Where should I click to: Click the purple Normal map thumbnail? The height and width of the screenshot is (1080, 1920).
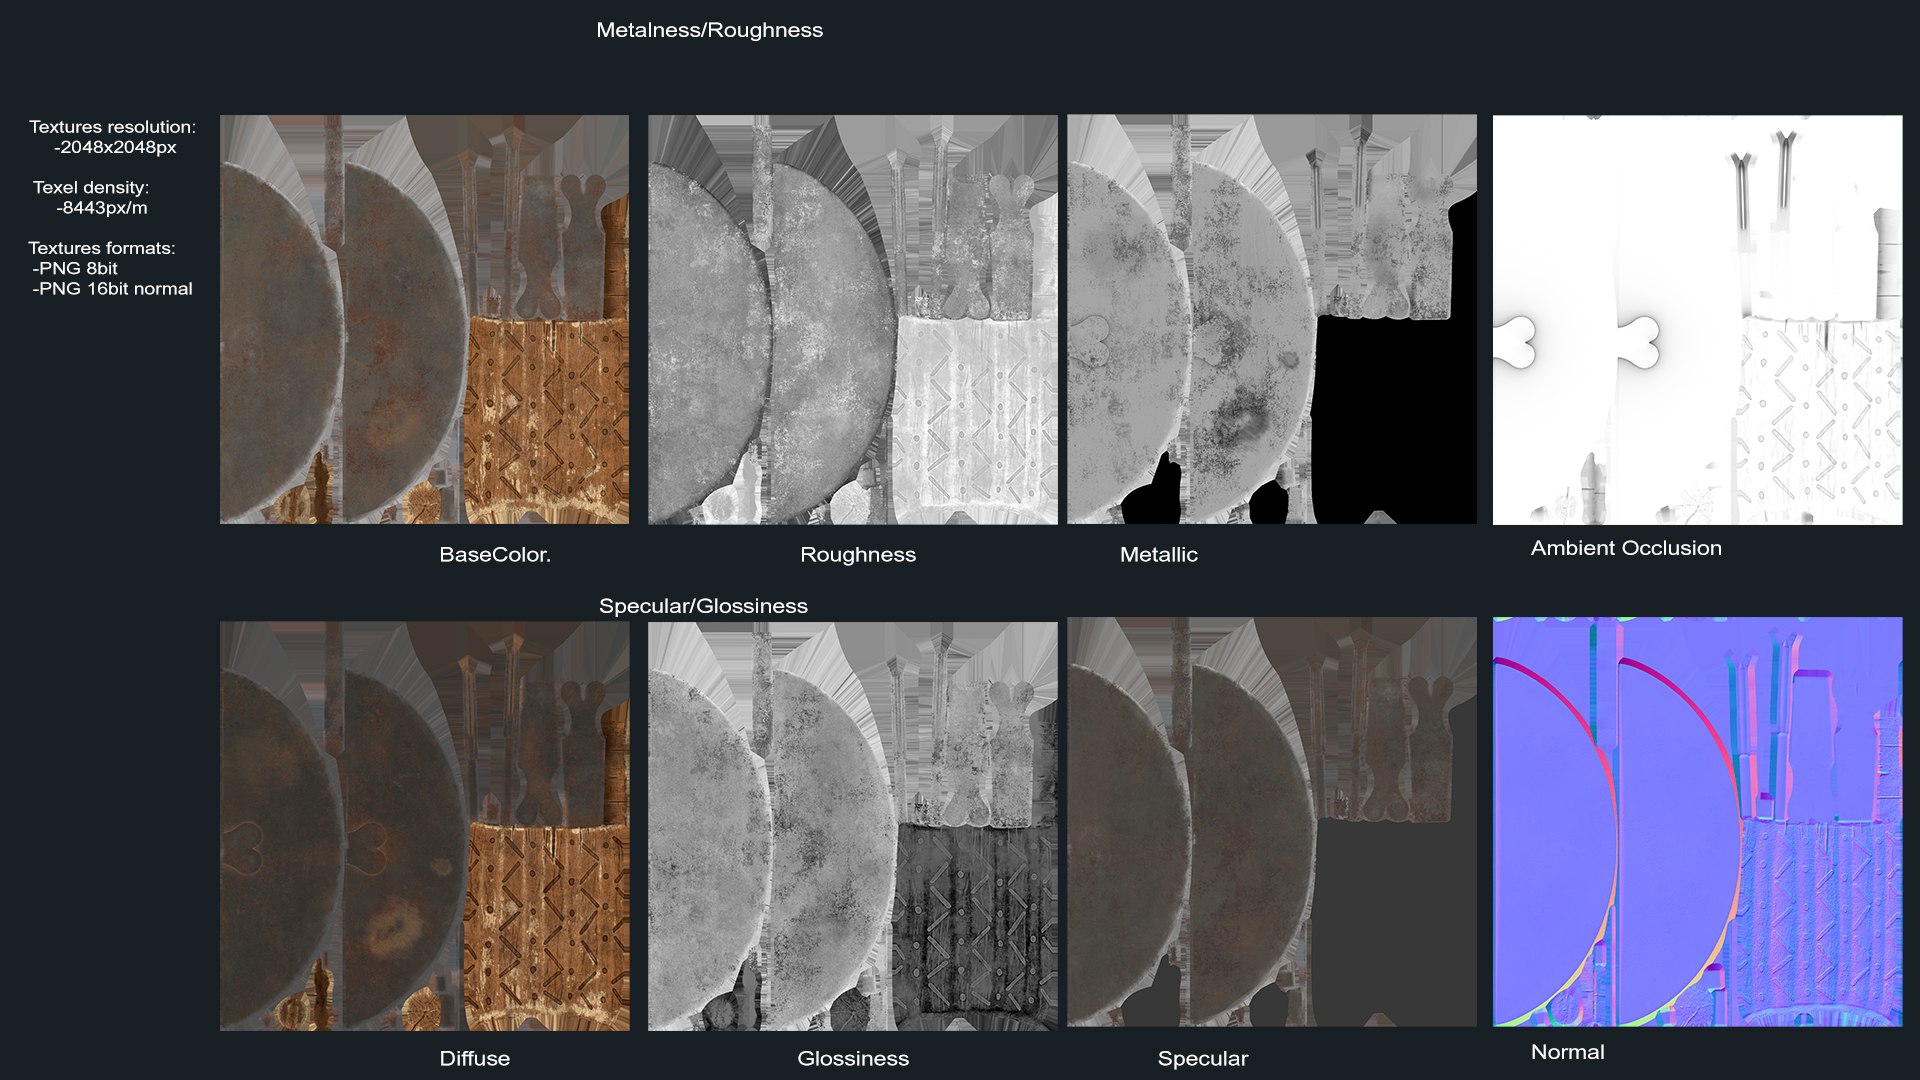pos(1697,822)
